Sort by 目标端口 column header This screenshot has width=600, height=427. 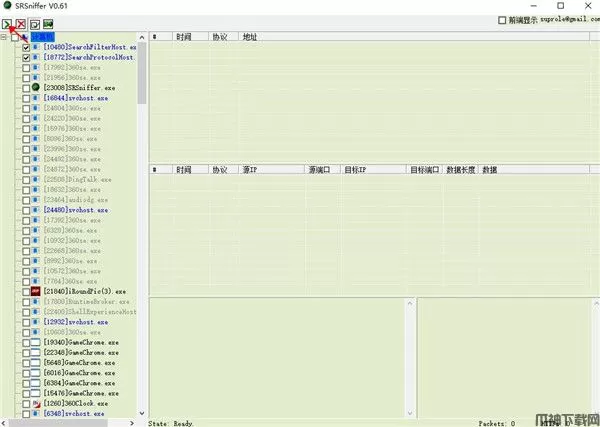(x=423, y=171)
